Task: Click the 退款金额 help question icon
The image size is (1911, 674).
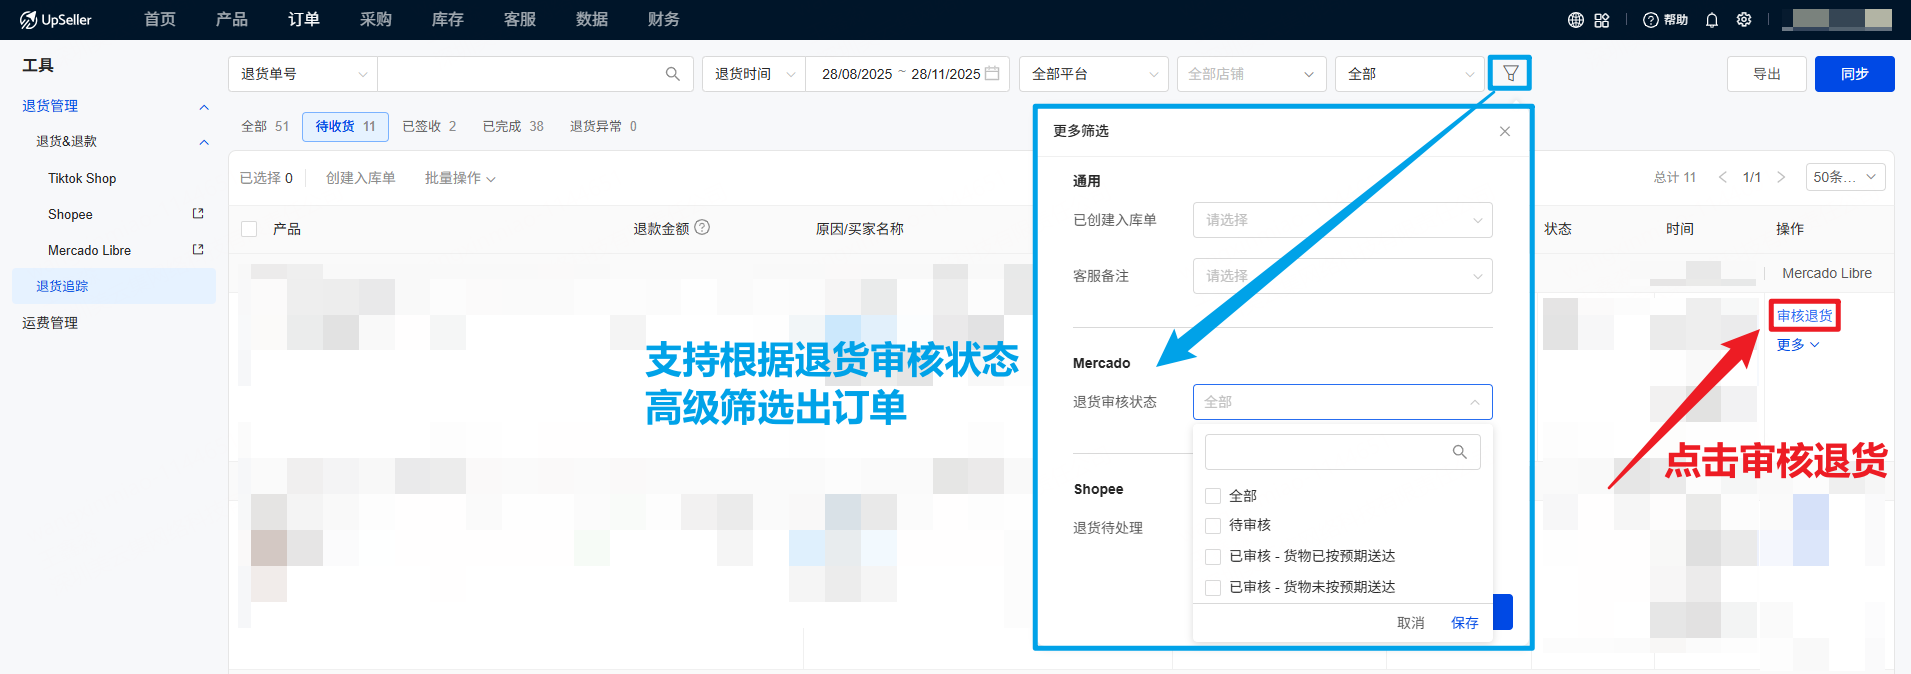Action: pyautogui.click(x=702, y=228)
